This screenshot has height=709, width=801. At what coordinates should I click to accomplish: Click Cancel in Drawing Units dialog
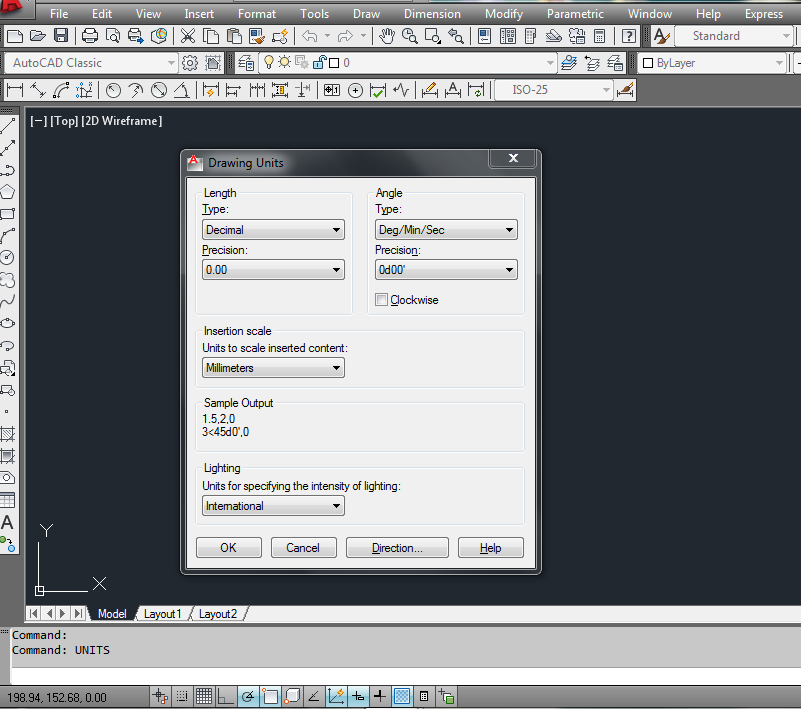click(303, 548)
